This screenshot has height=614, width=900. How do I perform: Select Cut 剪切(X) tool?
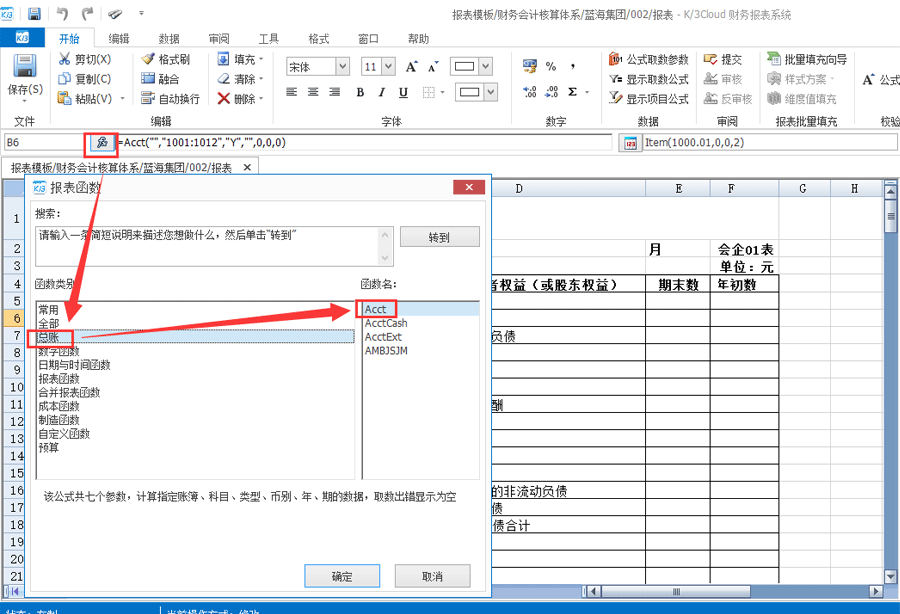click(x=85, y=59)
